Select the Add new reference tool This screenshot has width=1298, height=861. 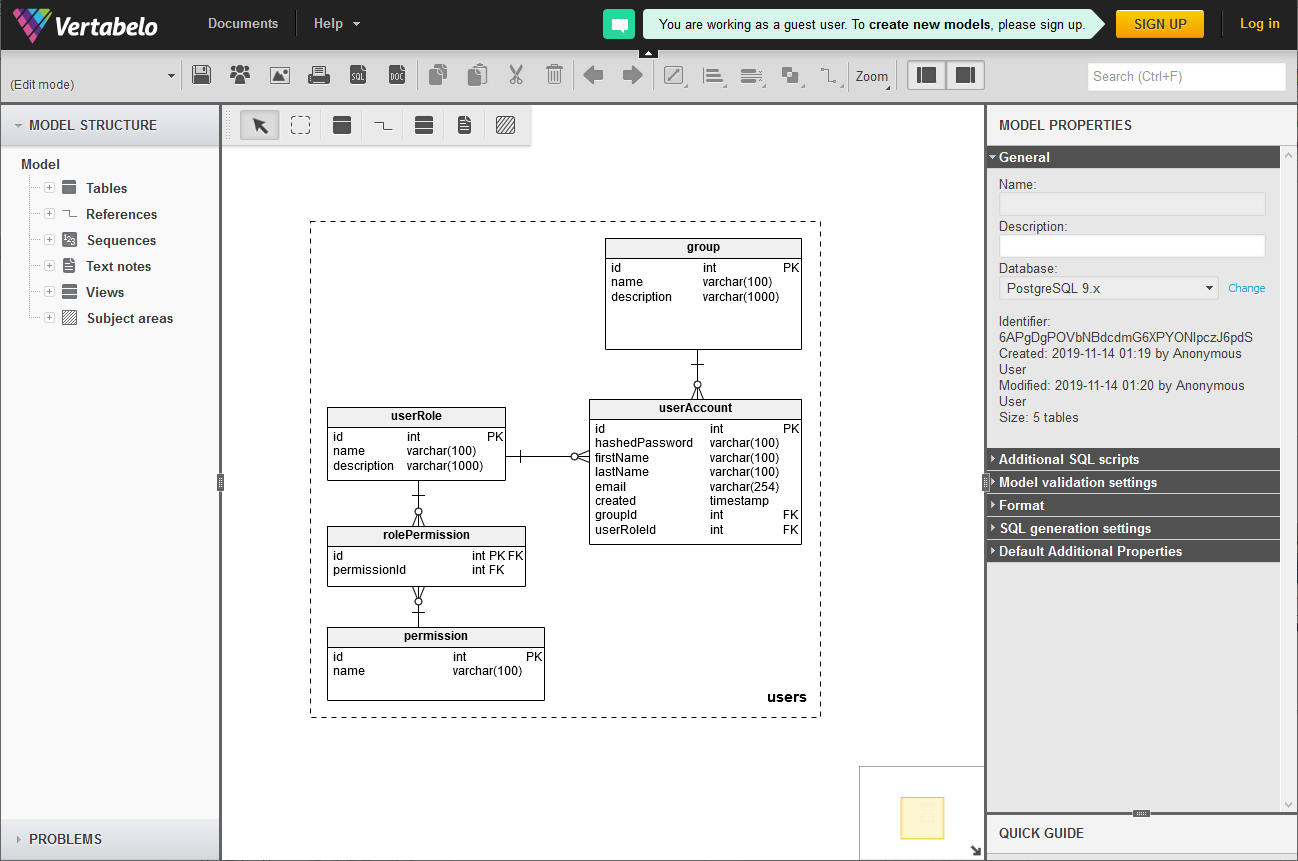click(383, 125)
